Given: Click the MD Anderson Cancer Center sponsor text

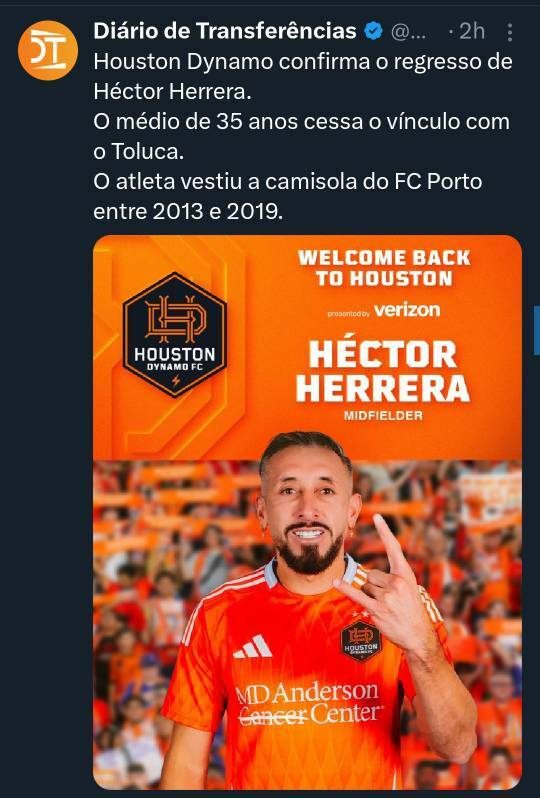Looking at the screenshot, I should coord(309,704).
